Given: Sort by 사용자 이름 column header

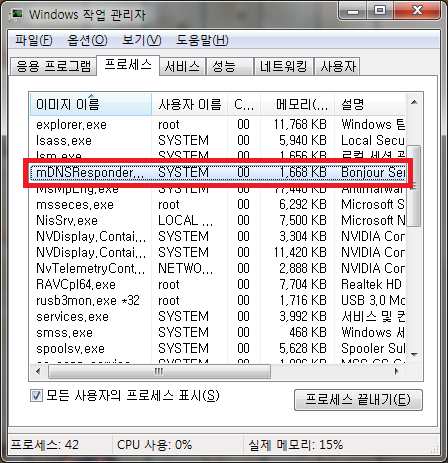Looking at the screenshot, I should coord(190,104).
